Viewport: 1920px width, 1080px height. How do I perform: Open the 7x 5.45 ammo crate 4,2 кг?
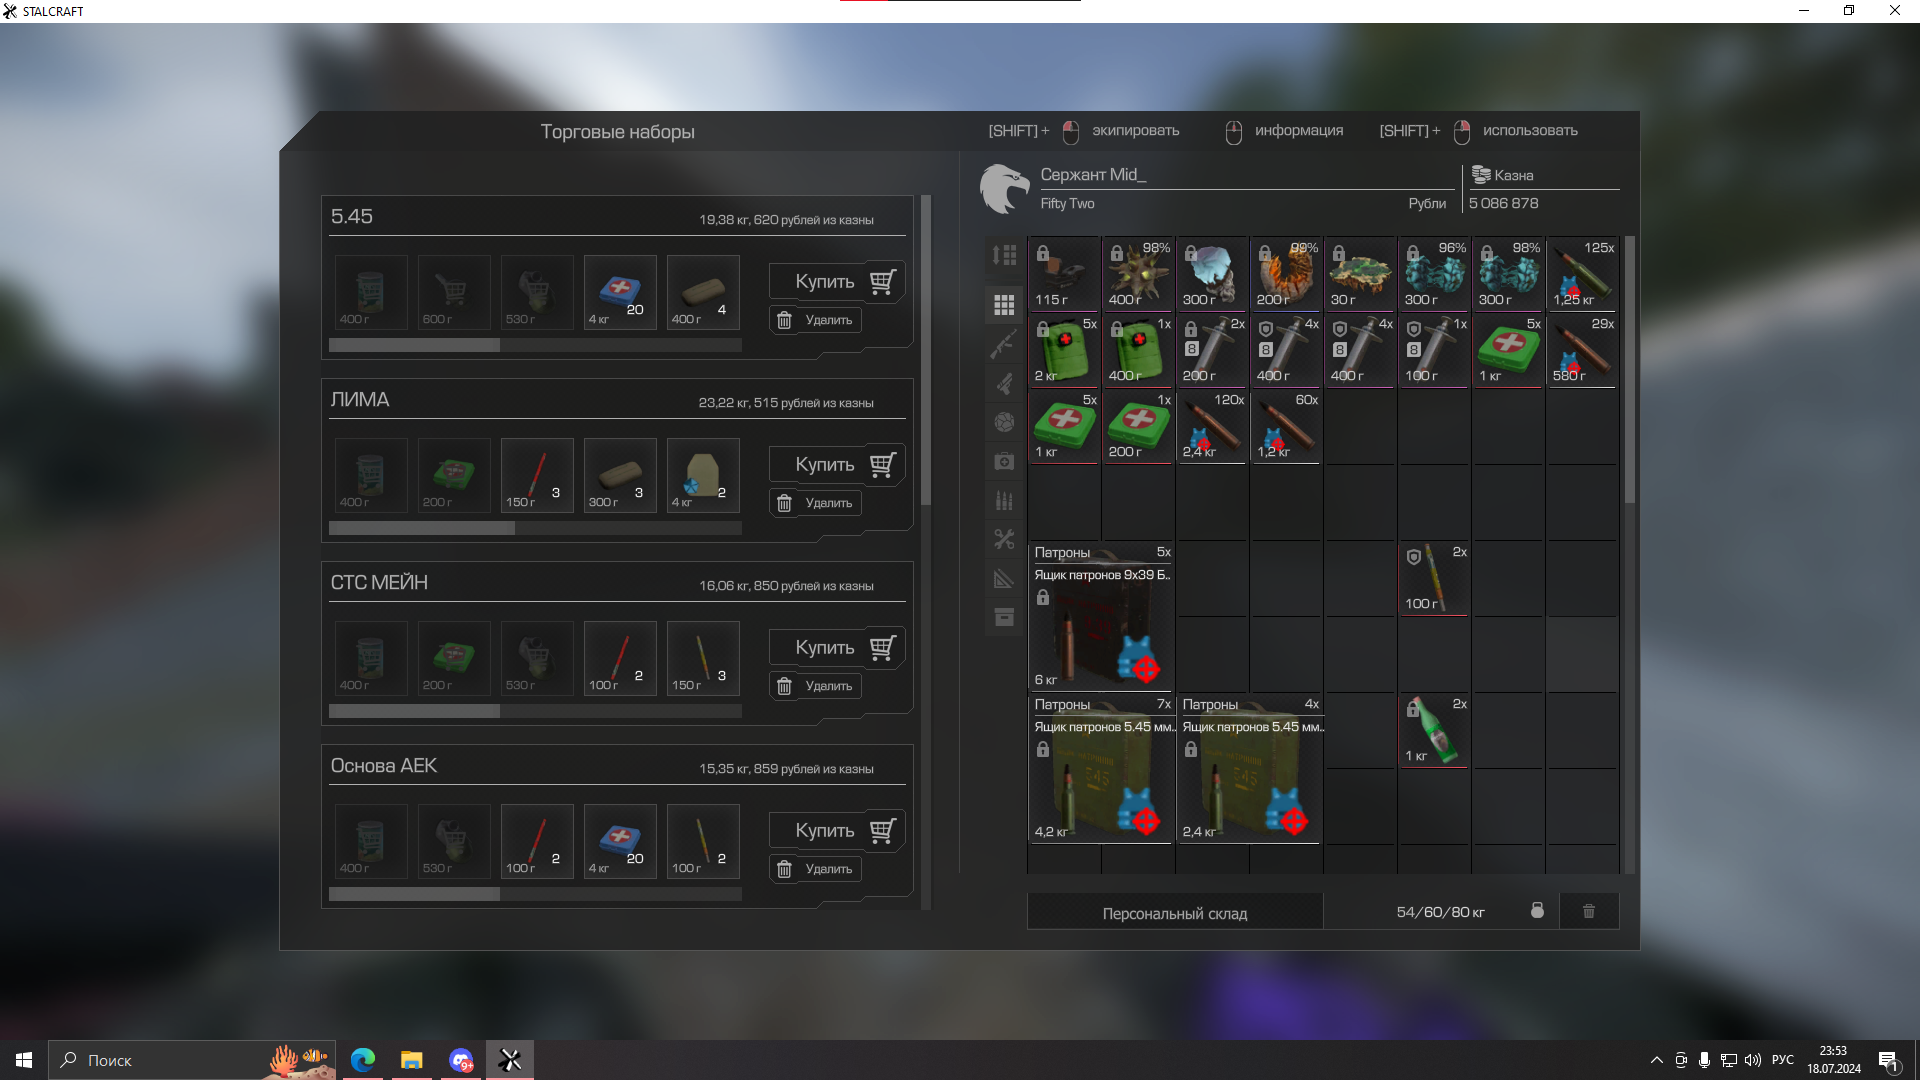pyautogui.click(x=1101, y=768)
